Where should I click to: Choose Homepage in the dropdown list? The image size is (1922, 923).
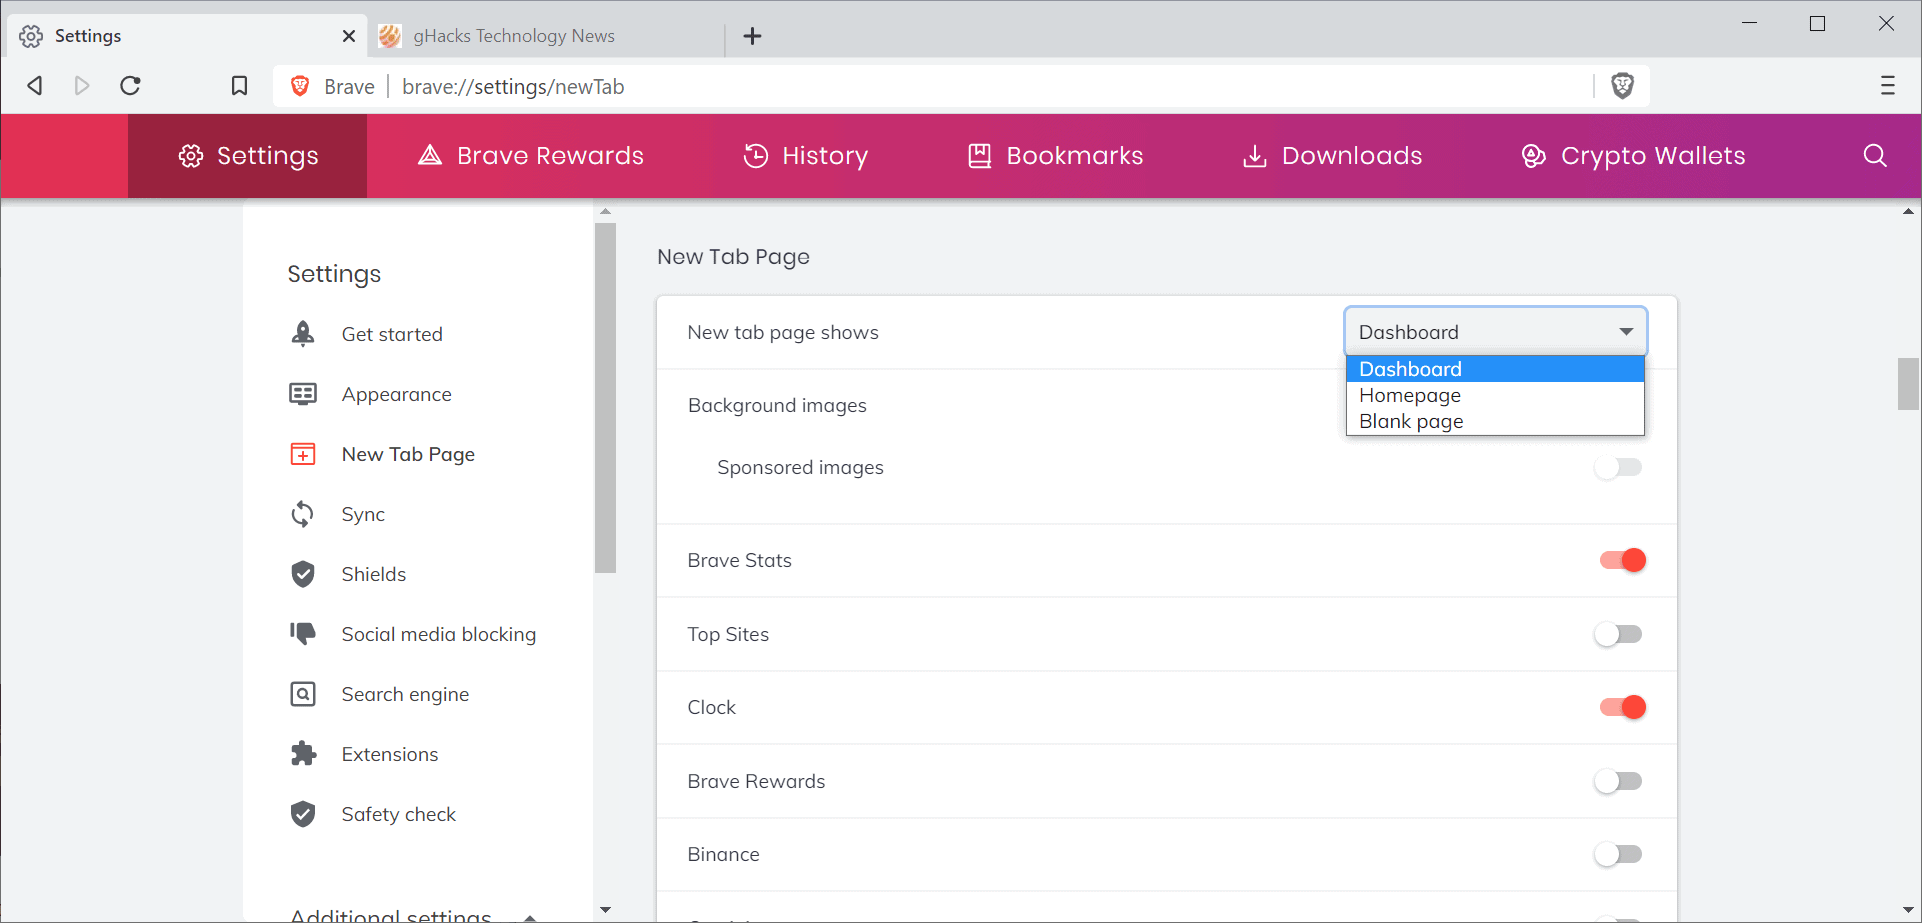(1495, 395)
